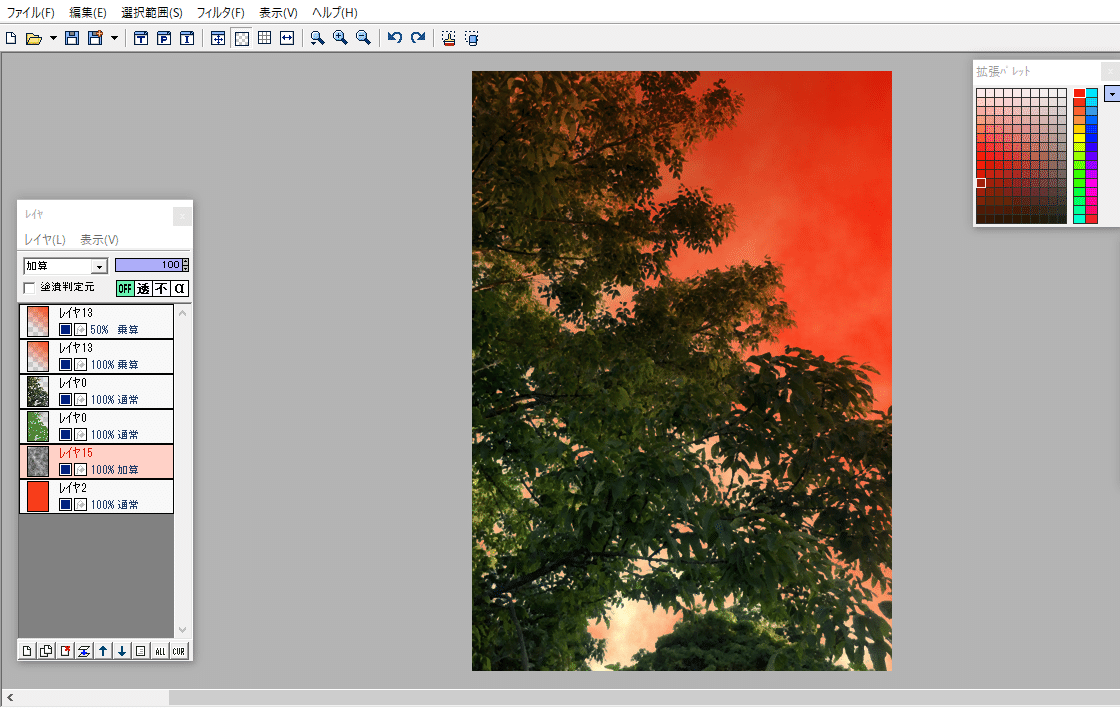Hide the レイヤ13 100% 乗算 layer
1120x708 pixels.
[65, 364]
